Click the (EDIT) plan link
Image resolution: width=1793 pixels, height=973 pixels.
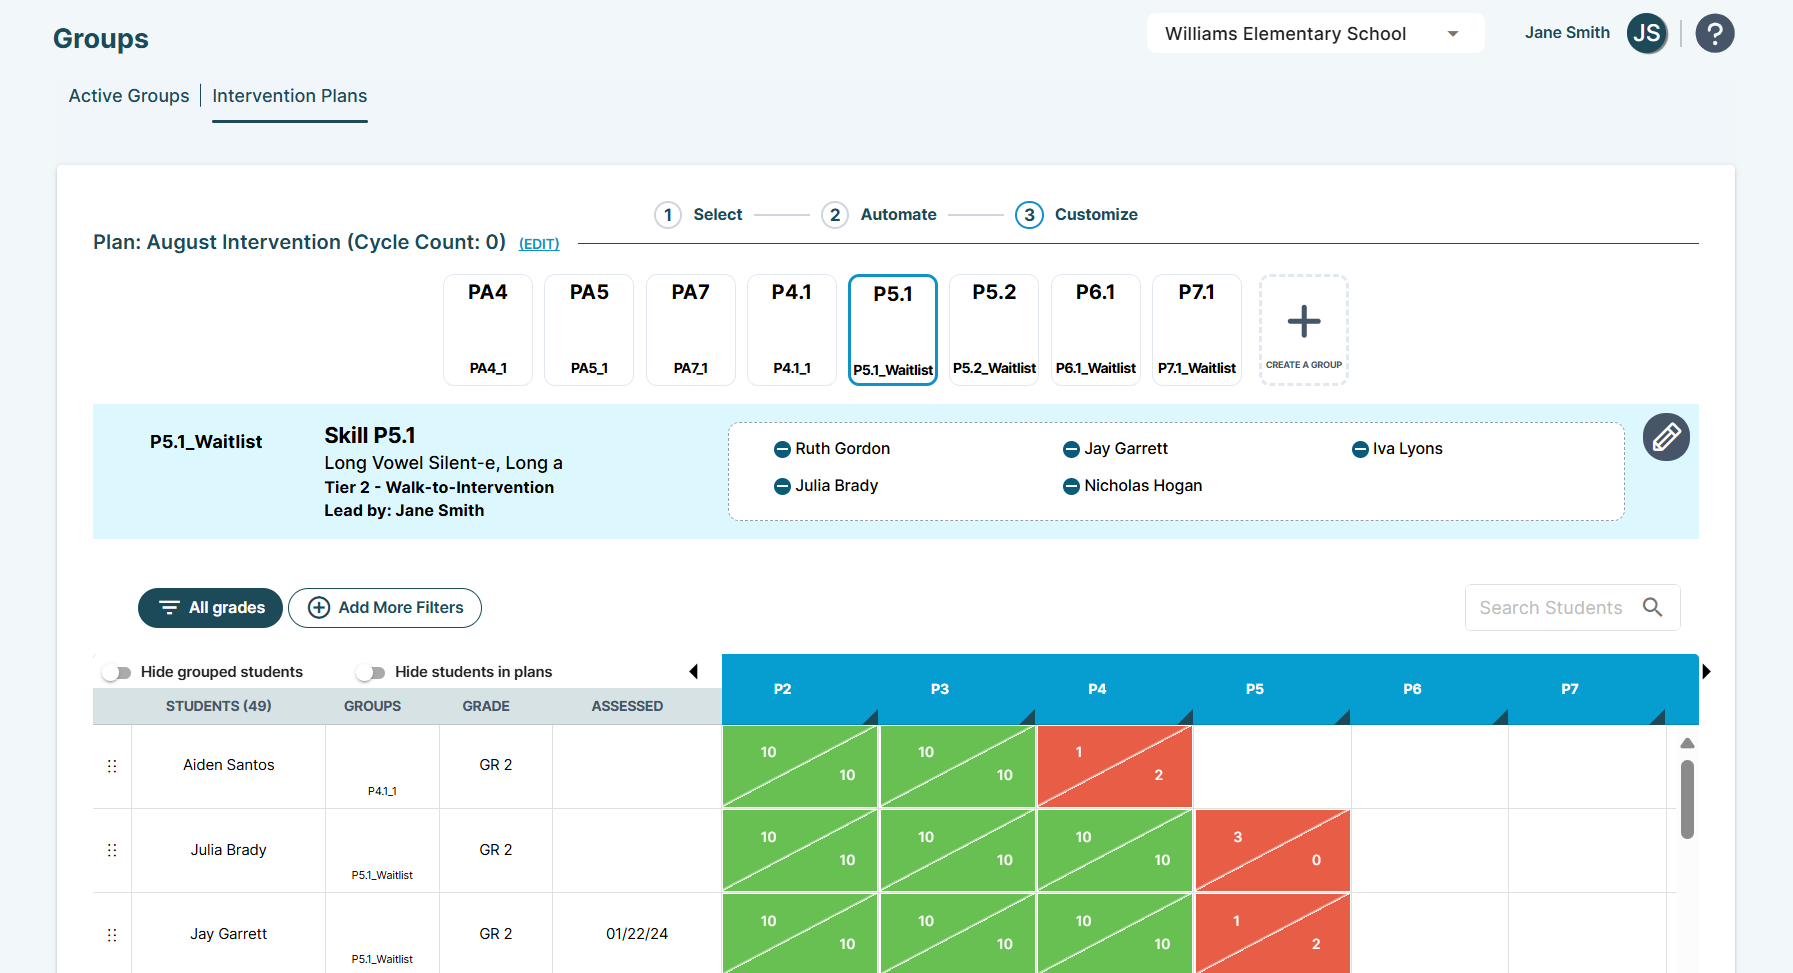point(539,244)
